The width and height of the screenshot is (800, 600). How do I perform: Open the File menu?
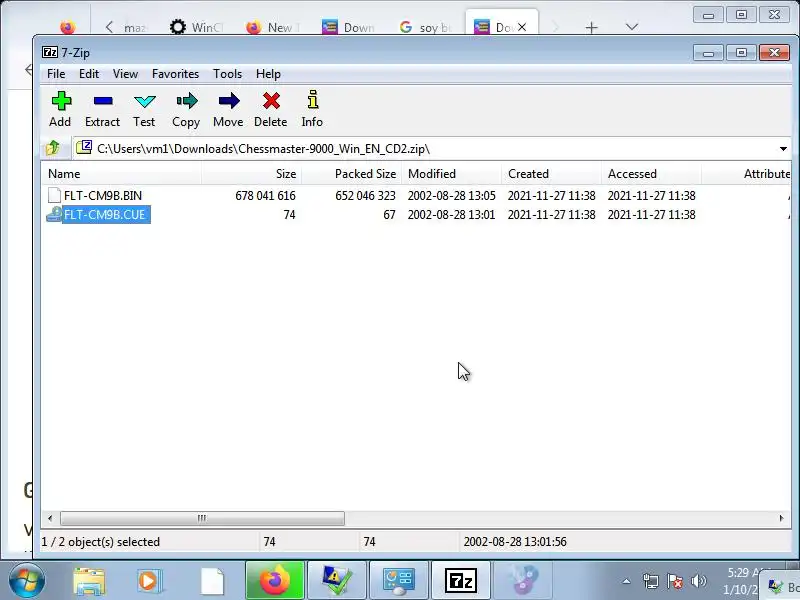point(56,74)
